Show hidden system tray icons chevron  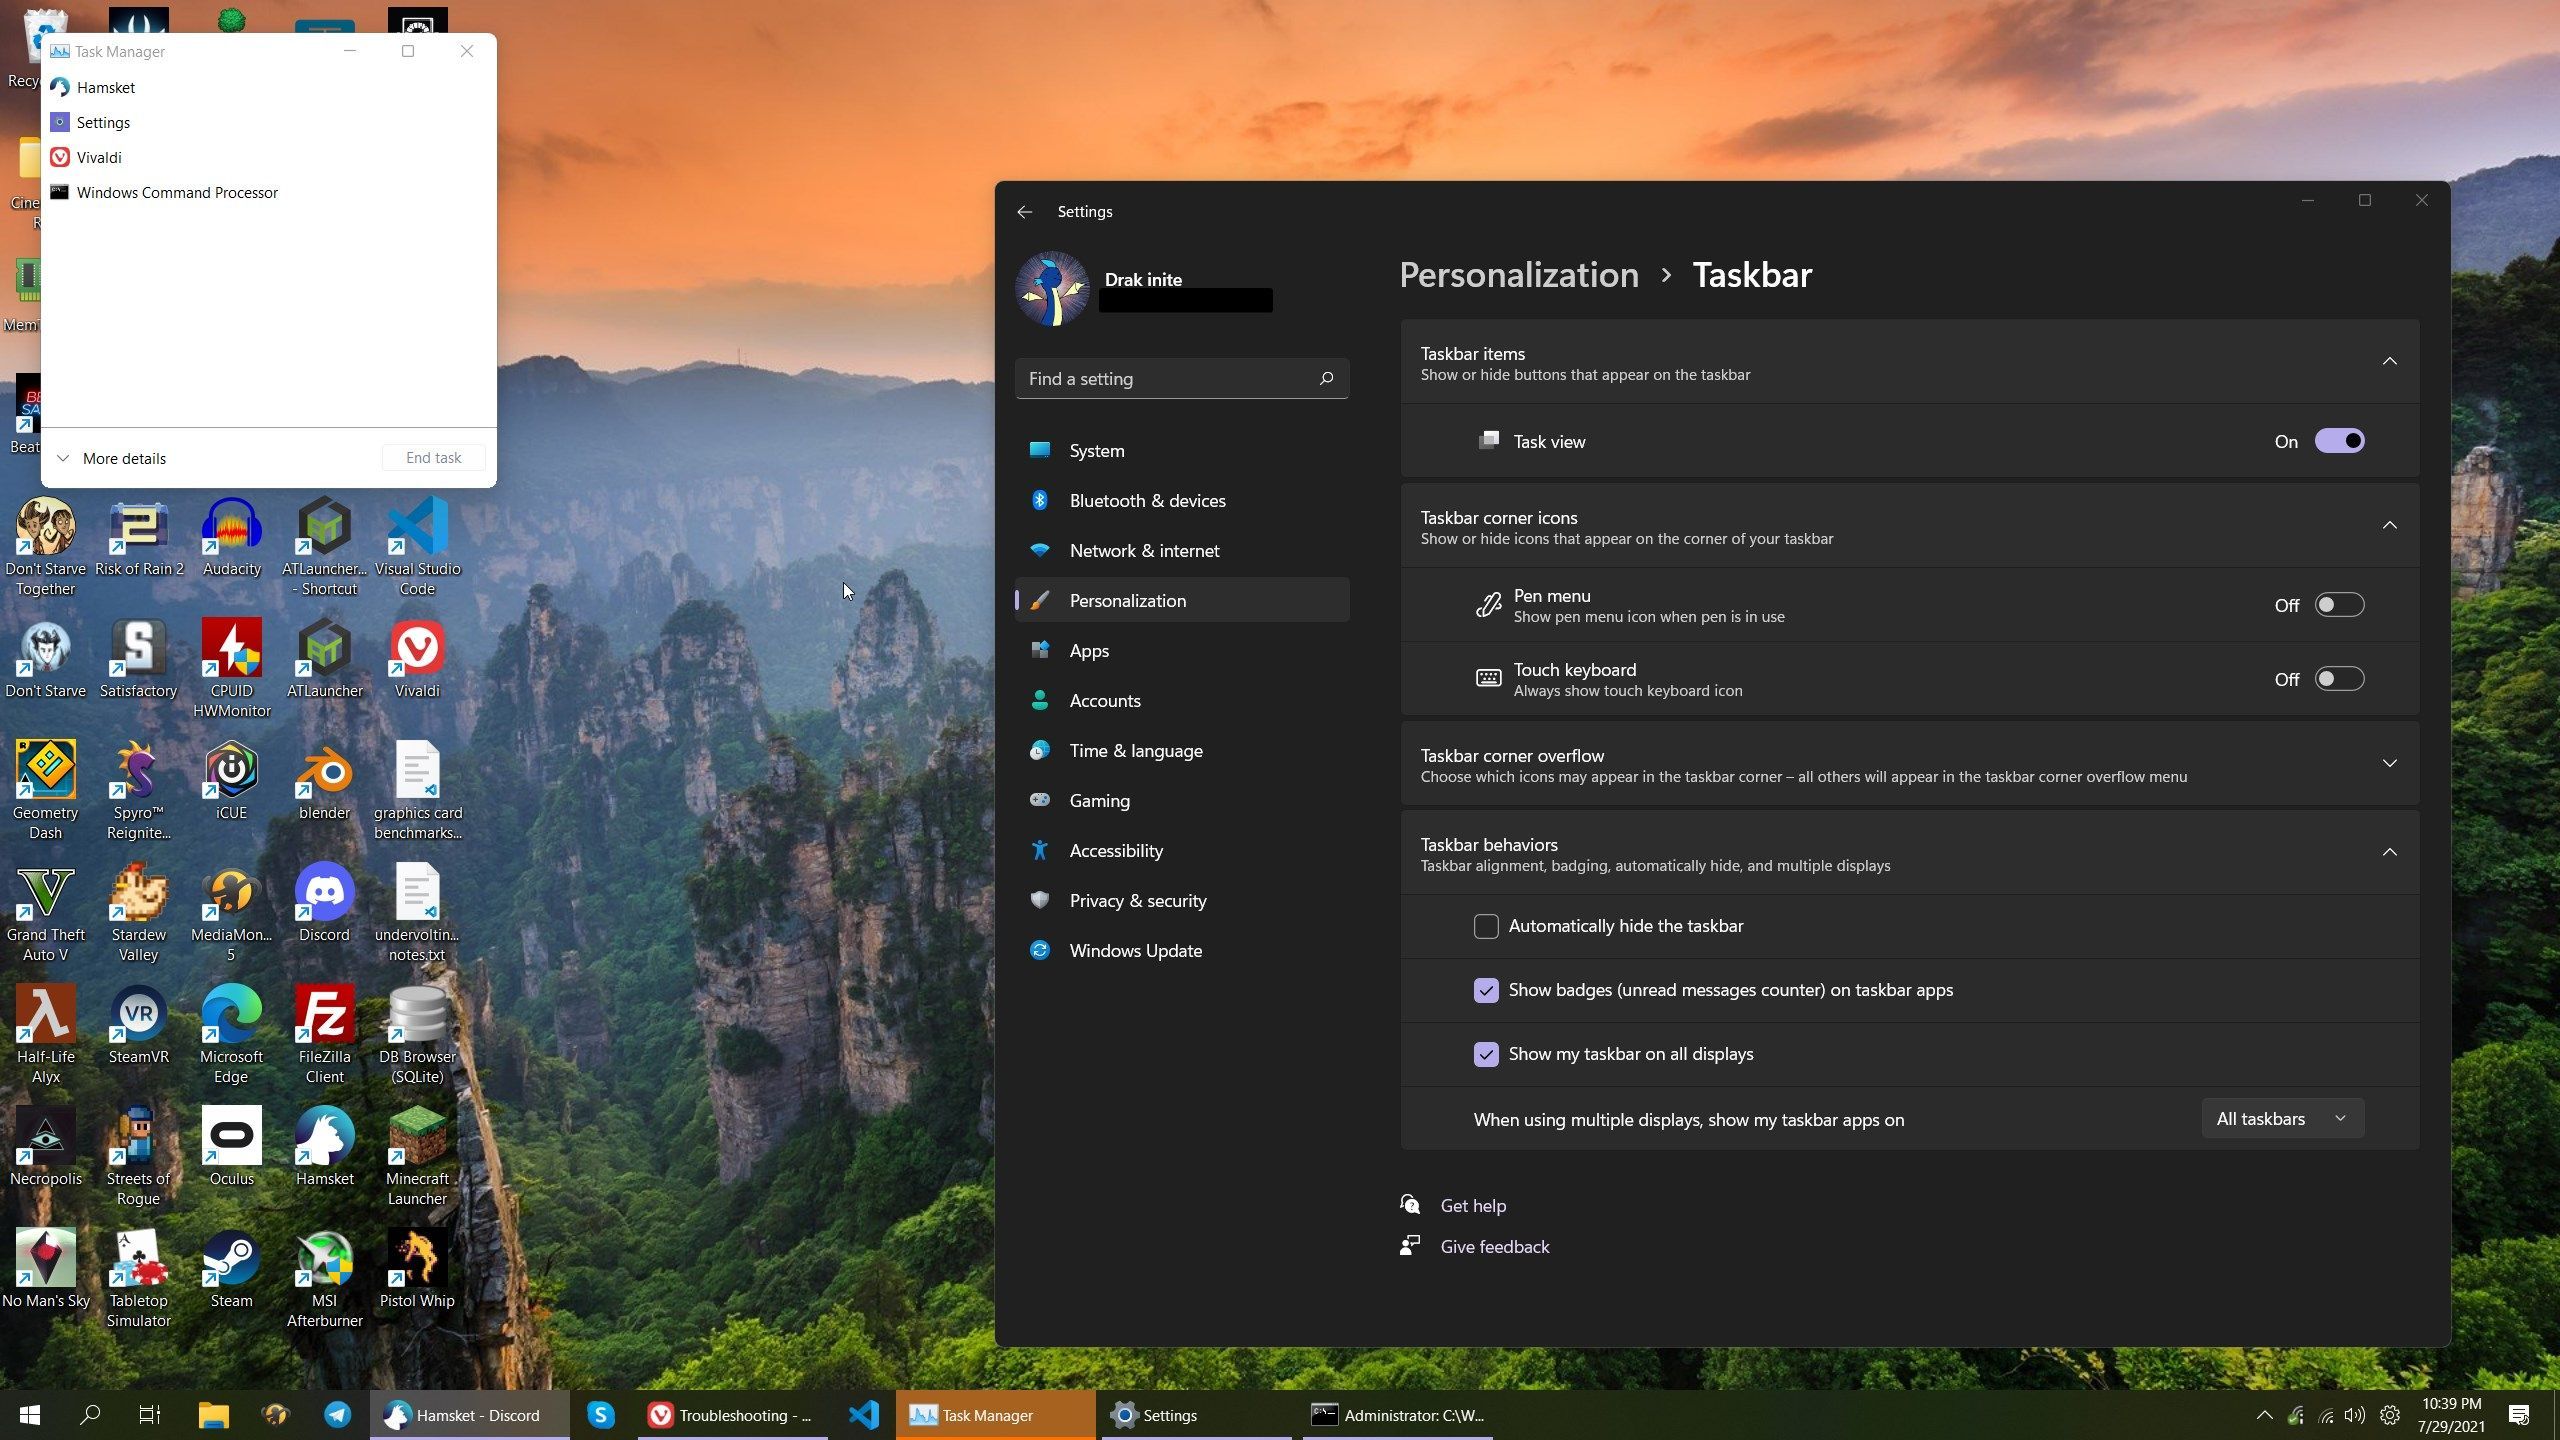2264,1415
